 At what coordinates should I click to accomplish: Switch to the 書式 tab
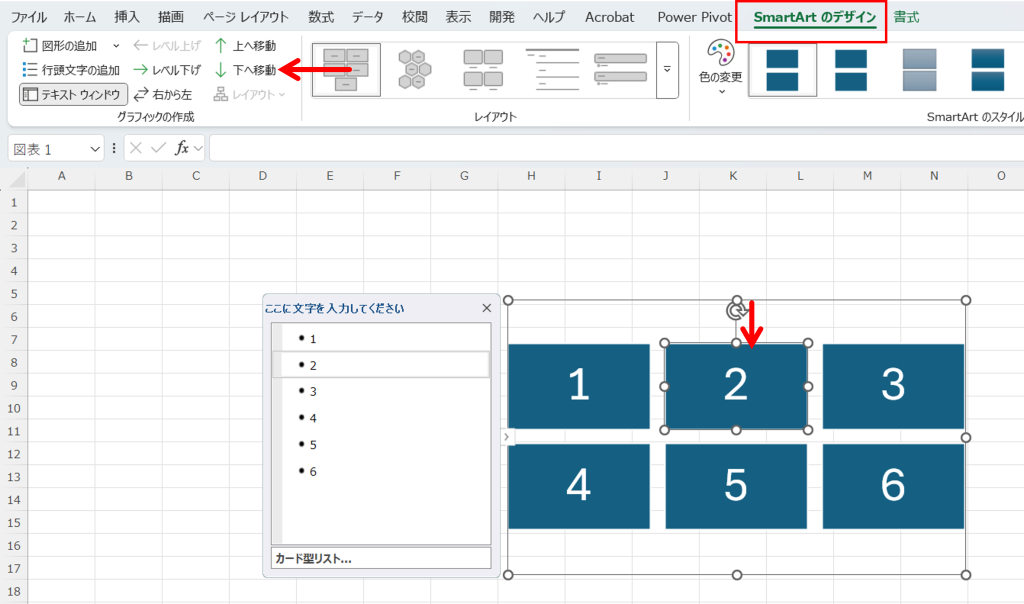[x=907, y=17]
